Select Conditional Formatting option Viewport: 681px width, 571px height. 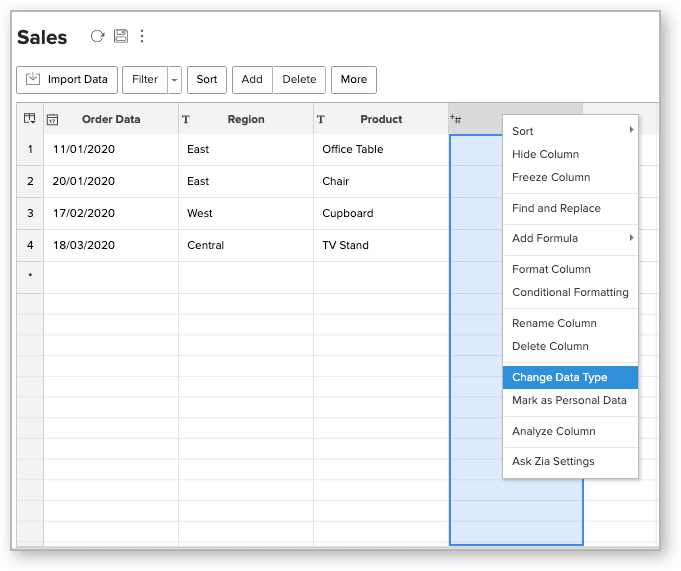click(570, 292)
